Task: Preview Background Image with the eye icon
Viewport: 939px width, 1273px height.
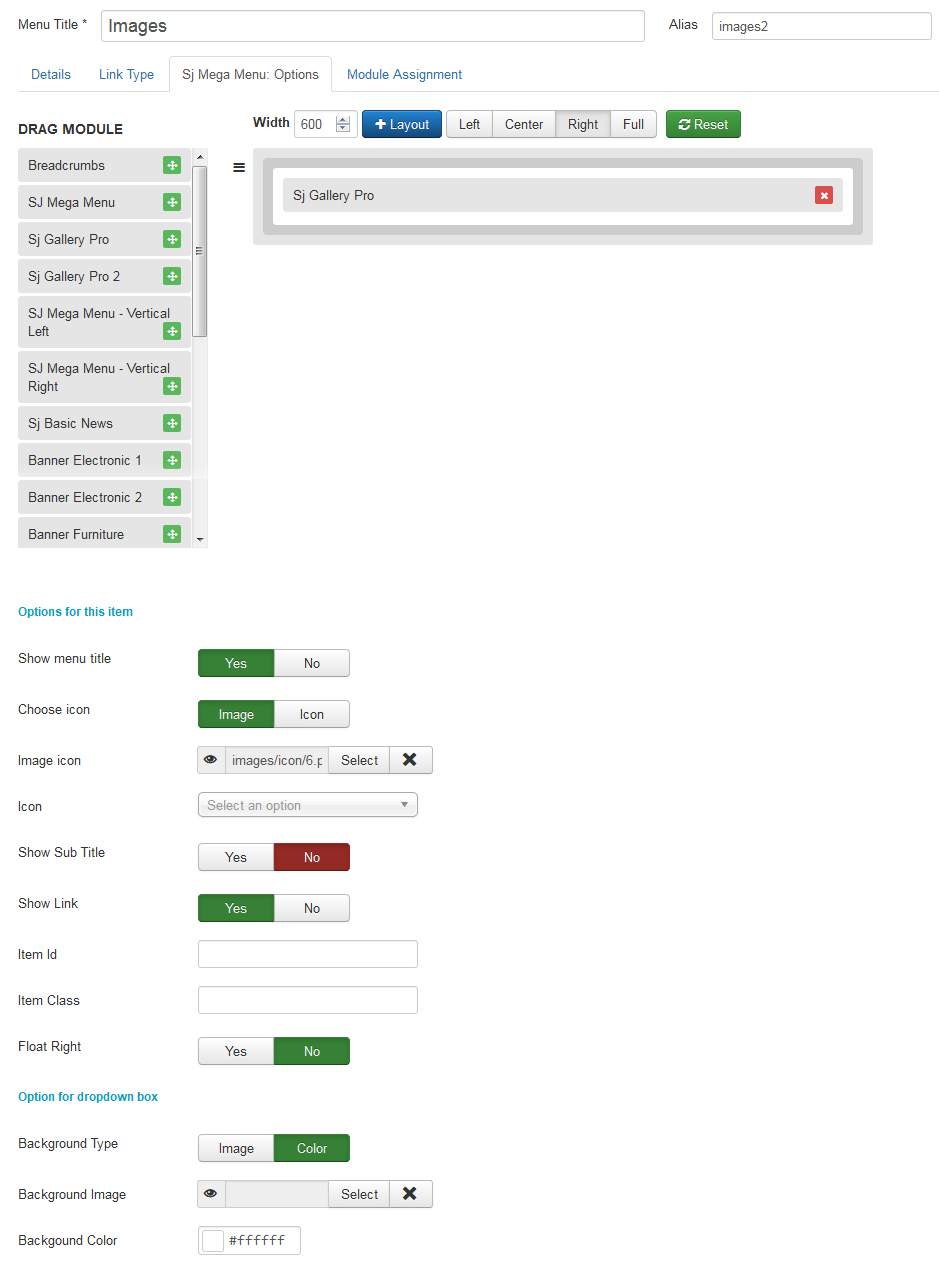Action: [x=211, y=1194]
